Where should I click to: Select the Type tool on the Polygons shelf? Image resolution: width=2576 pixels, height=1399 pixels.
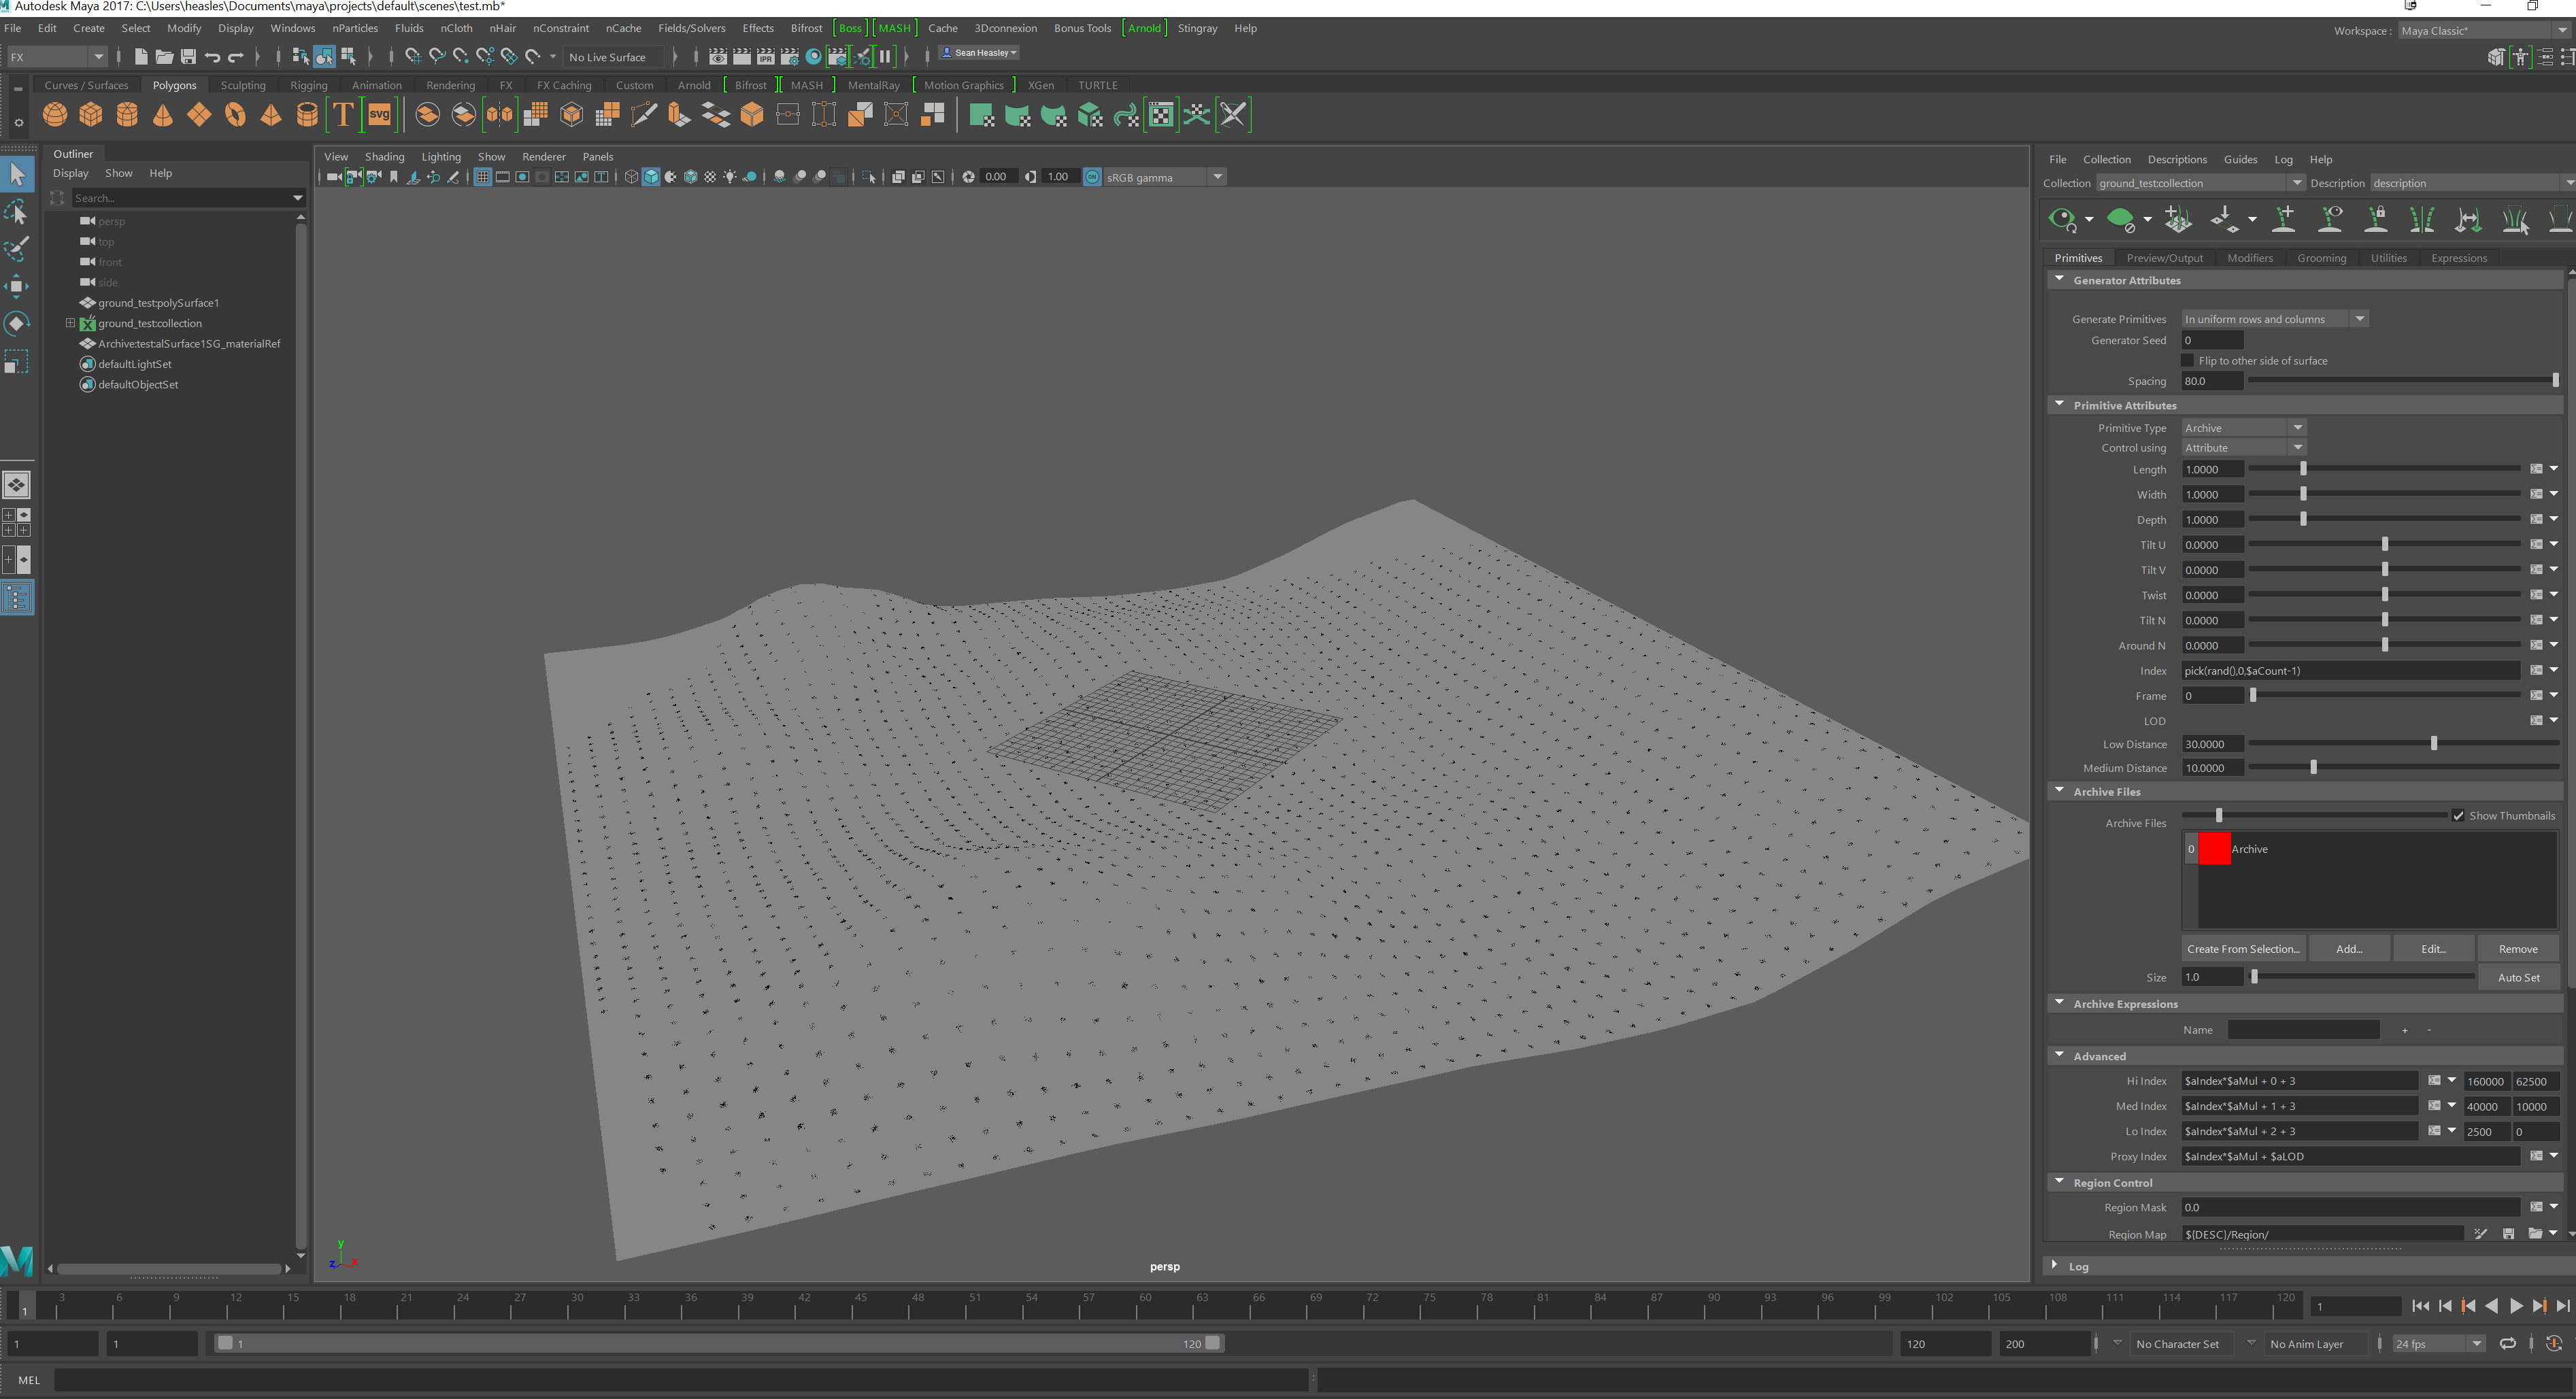(x=343, y=114)
